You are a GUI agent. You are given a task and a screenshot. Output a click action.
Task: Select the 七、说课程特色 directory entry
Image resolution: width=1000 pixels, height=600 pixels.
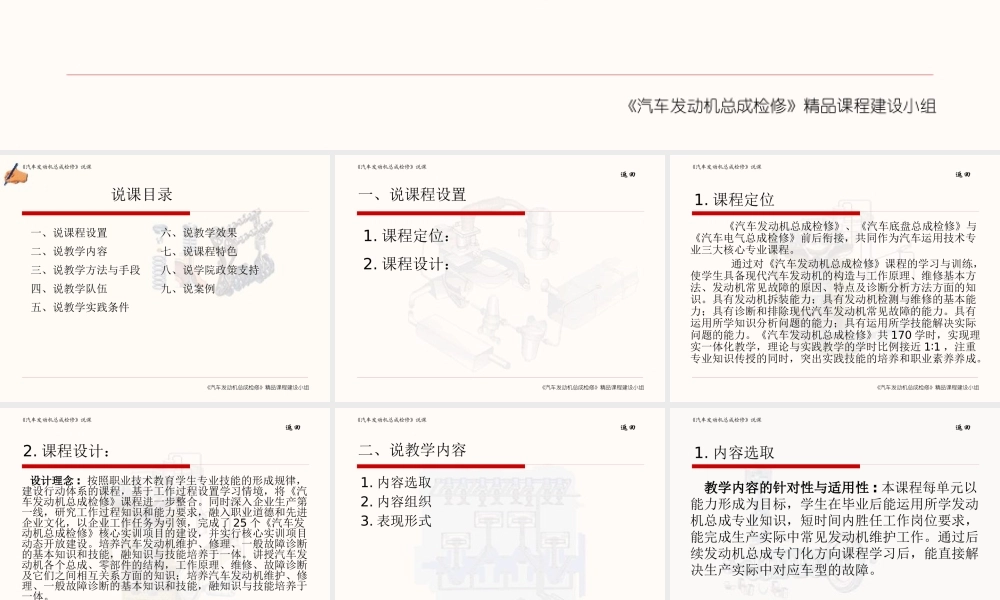(x=198, y=251)
